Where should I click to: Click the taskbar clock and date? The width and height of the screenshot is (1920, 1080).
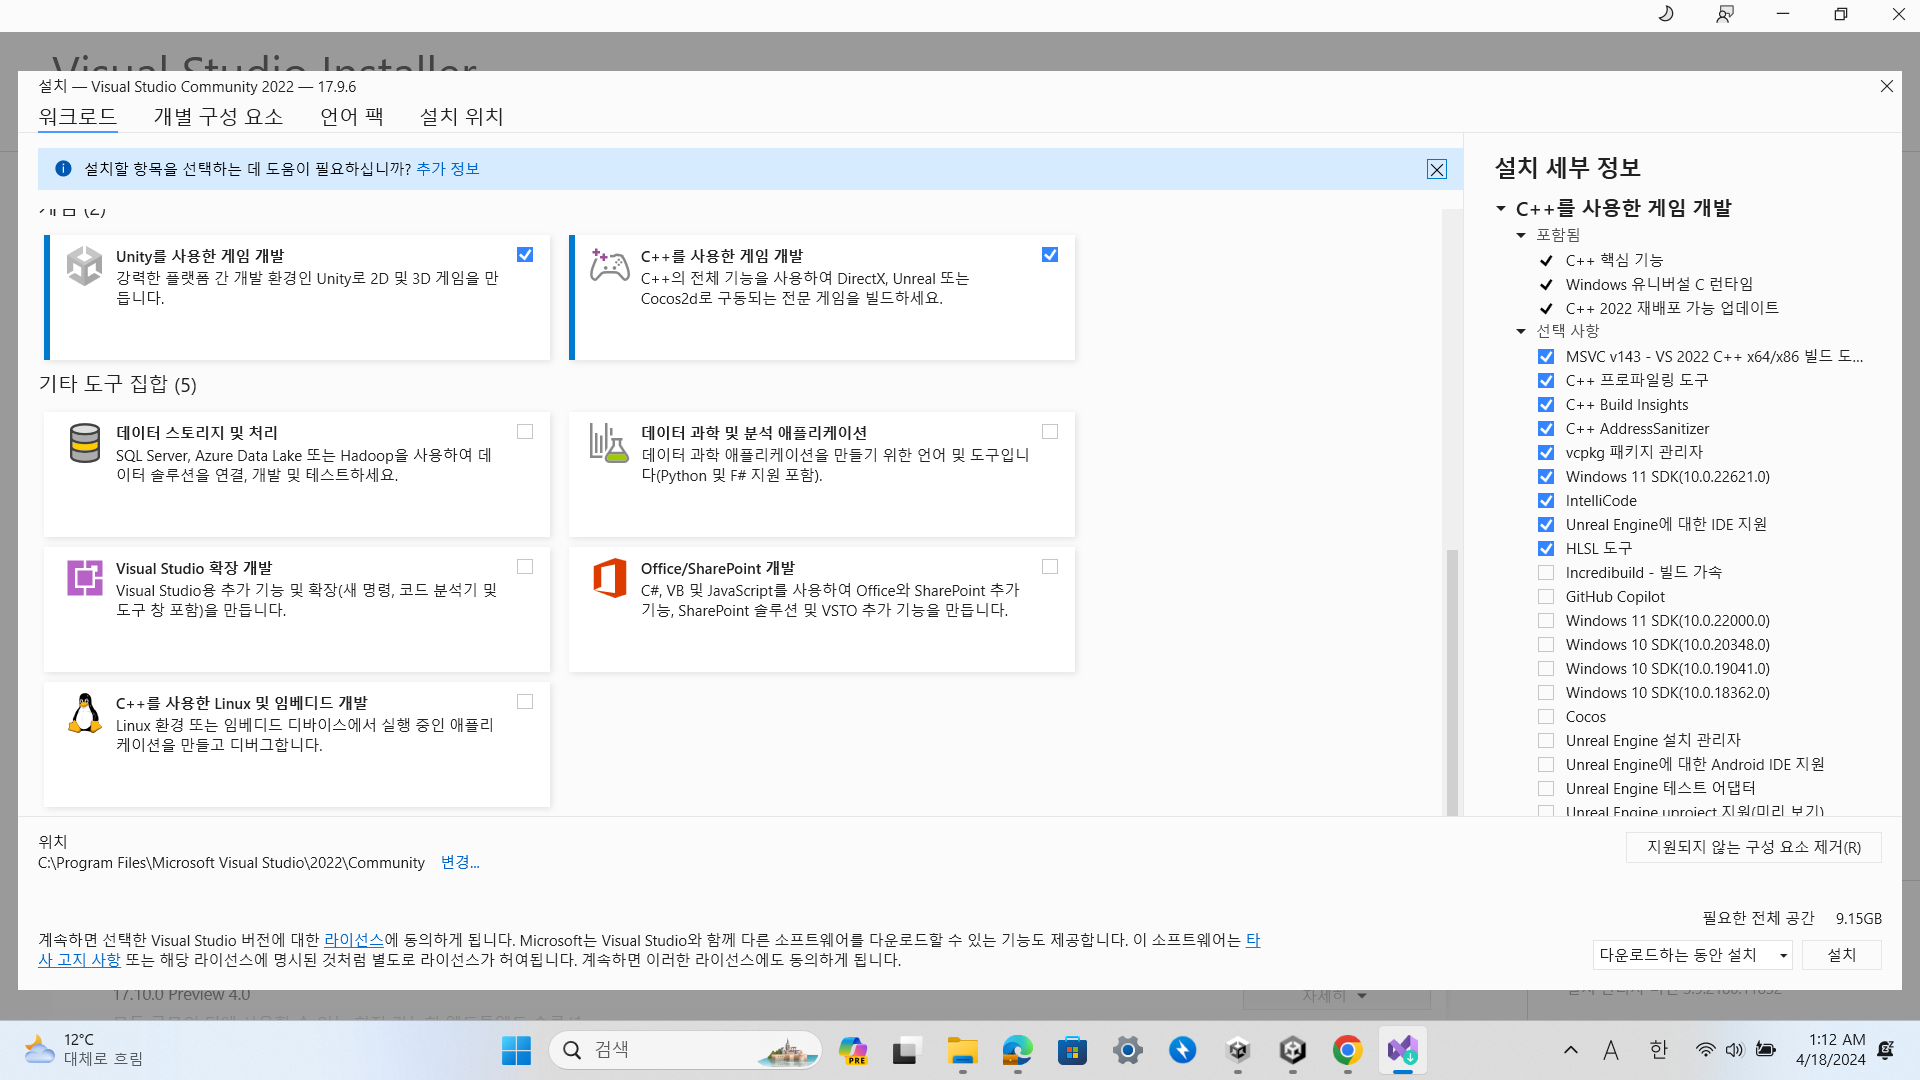(1830, 1050)
